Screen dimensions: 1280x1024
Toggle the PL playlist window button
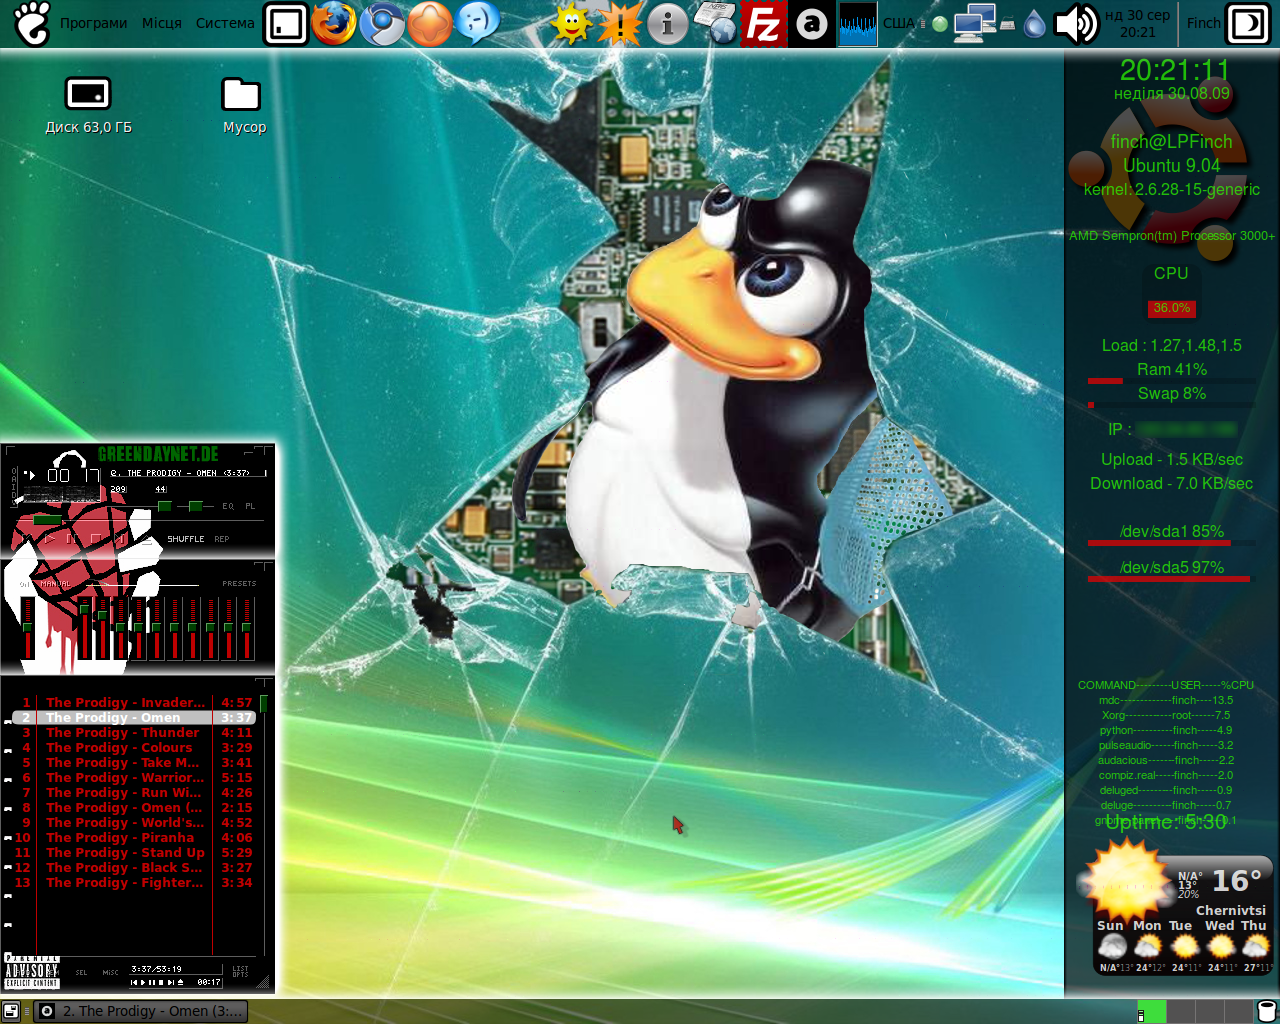pyautogui.click(x=250, y=506)
